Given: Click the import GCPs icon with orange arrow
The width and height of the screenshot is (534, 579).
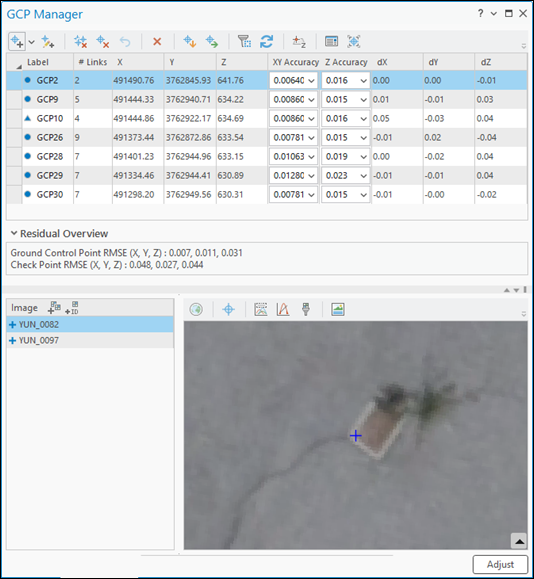Looking at the screenshot, I should 189,42.
